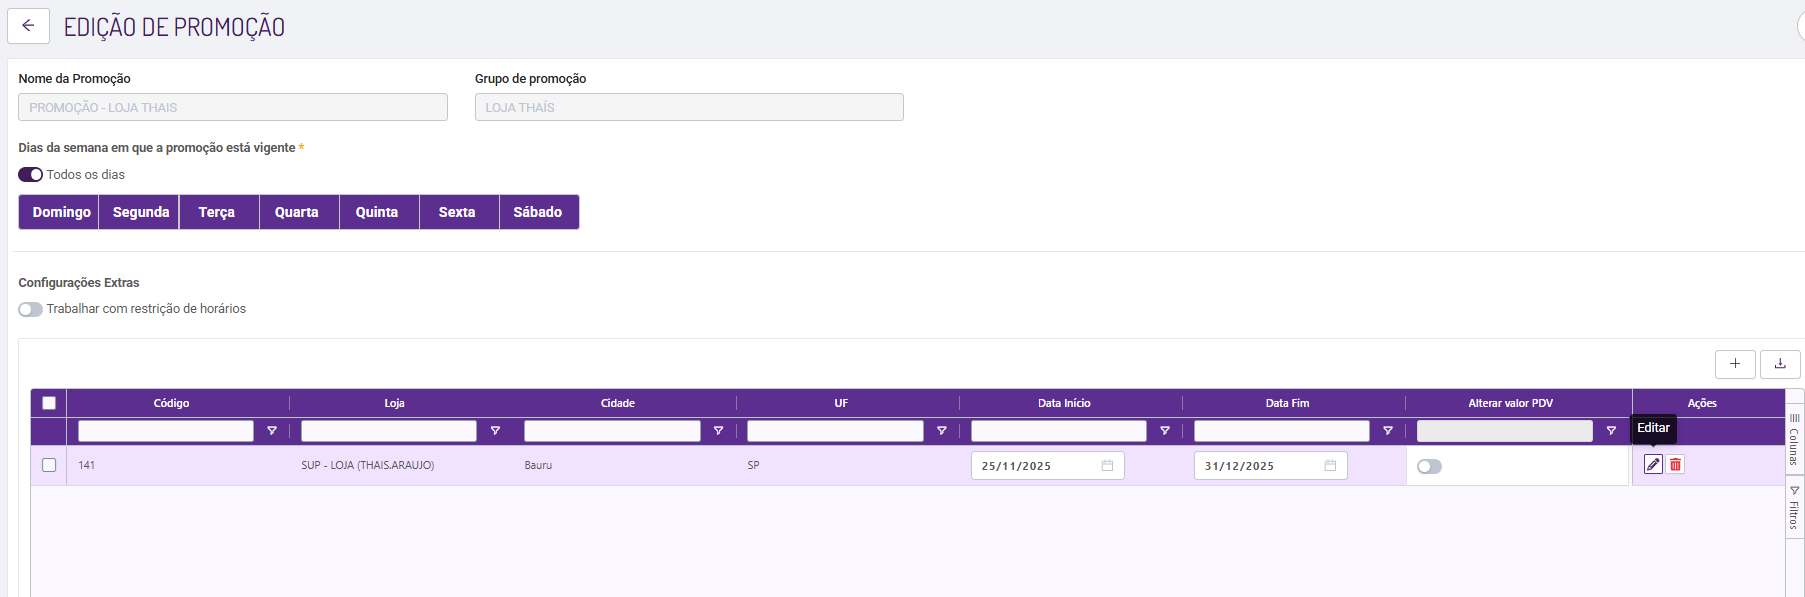
Task: Open filter options for Loja column
Action: (495, 431)
